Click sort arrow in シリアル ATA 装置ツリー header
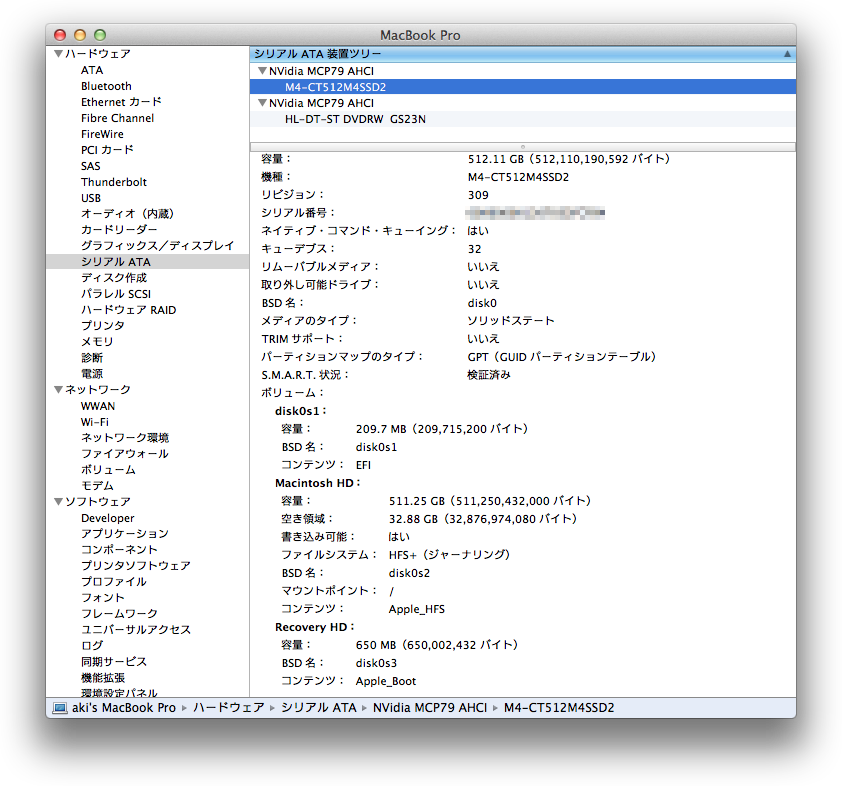 tap(787, 54)
